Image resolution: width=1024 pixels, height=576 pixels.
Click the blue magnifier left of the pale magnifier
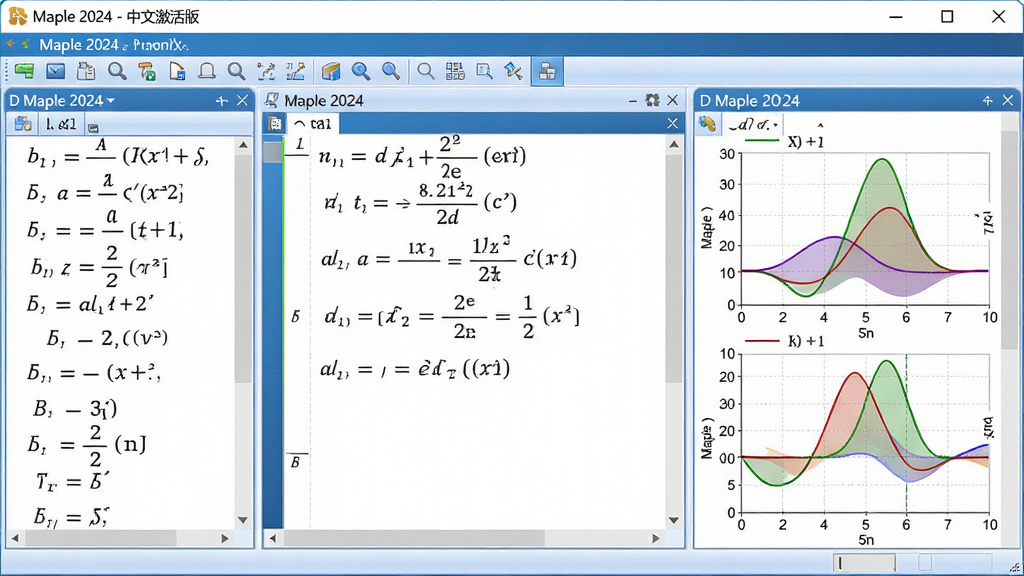pos(391,71)
